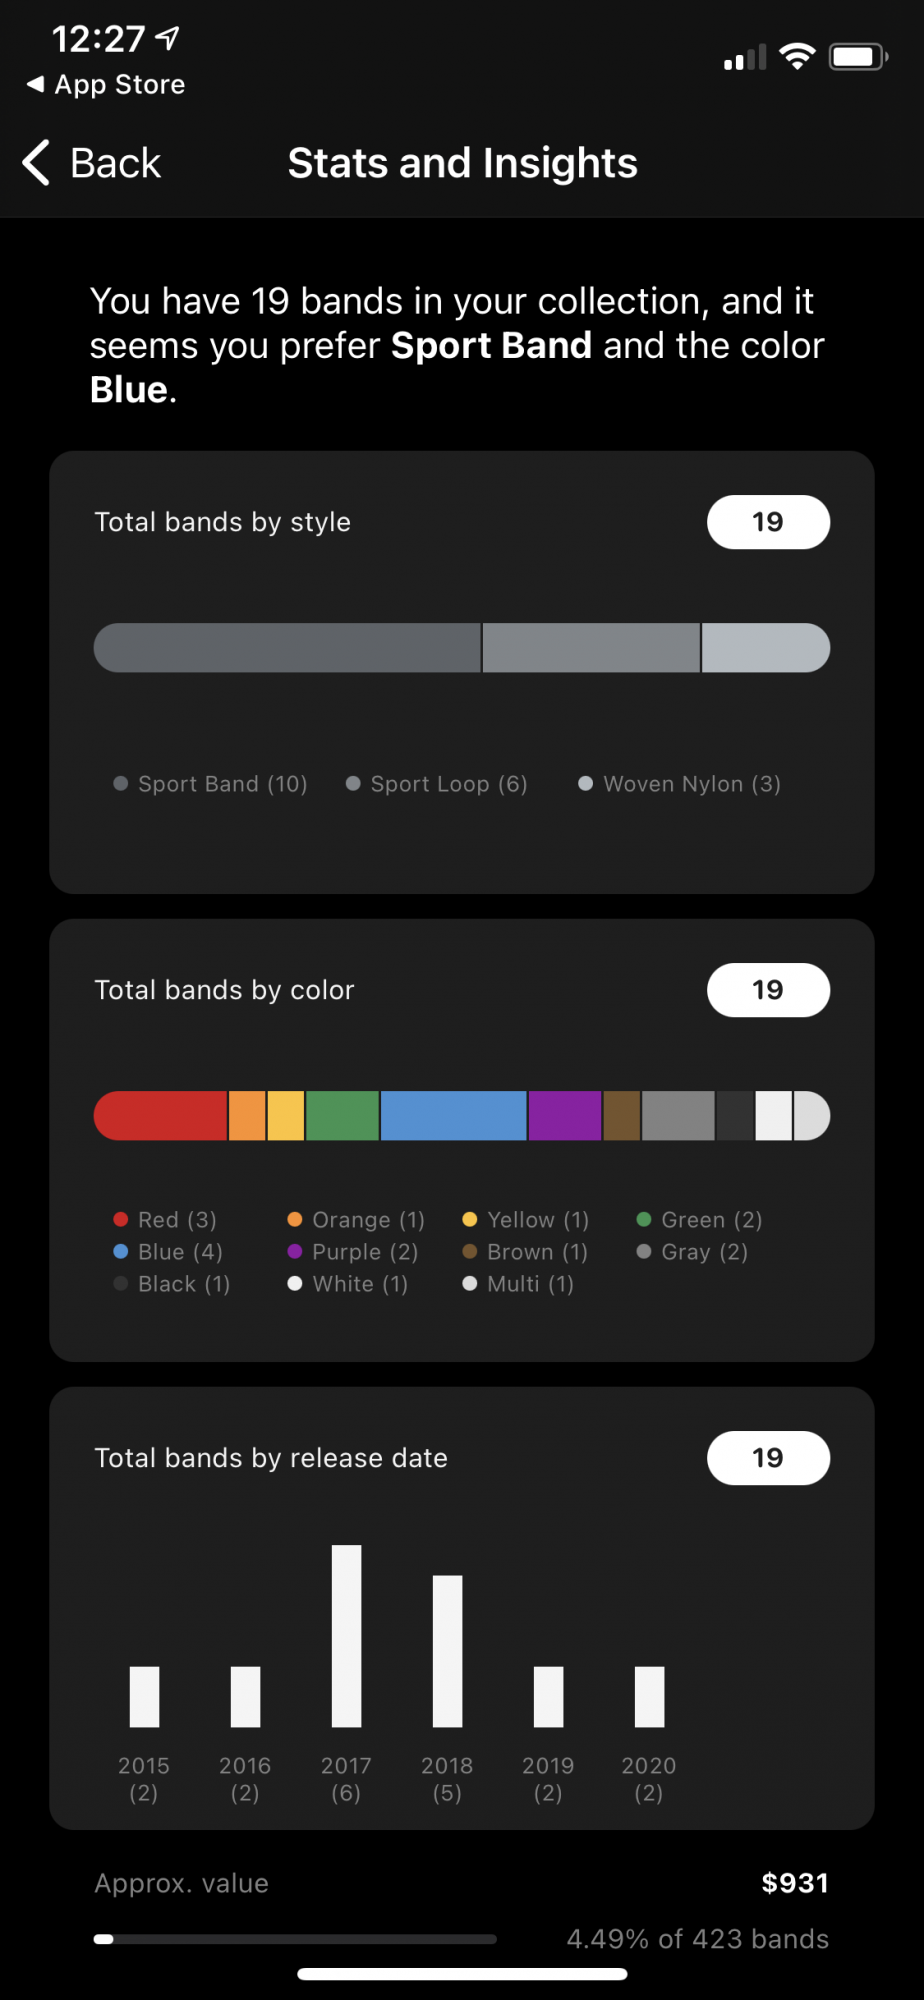Tap the location arrow beside the time
924x2000 pixels.
click(x=168, y=38)
